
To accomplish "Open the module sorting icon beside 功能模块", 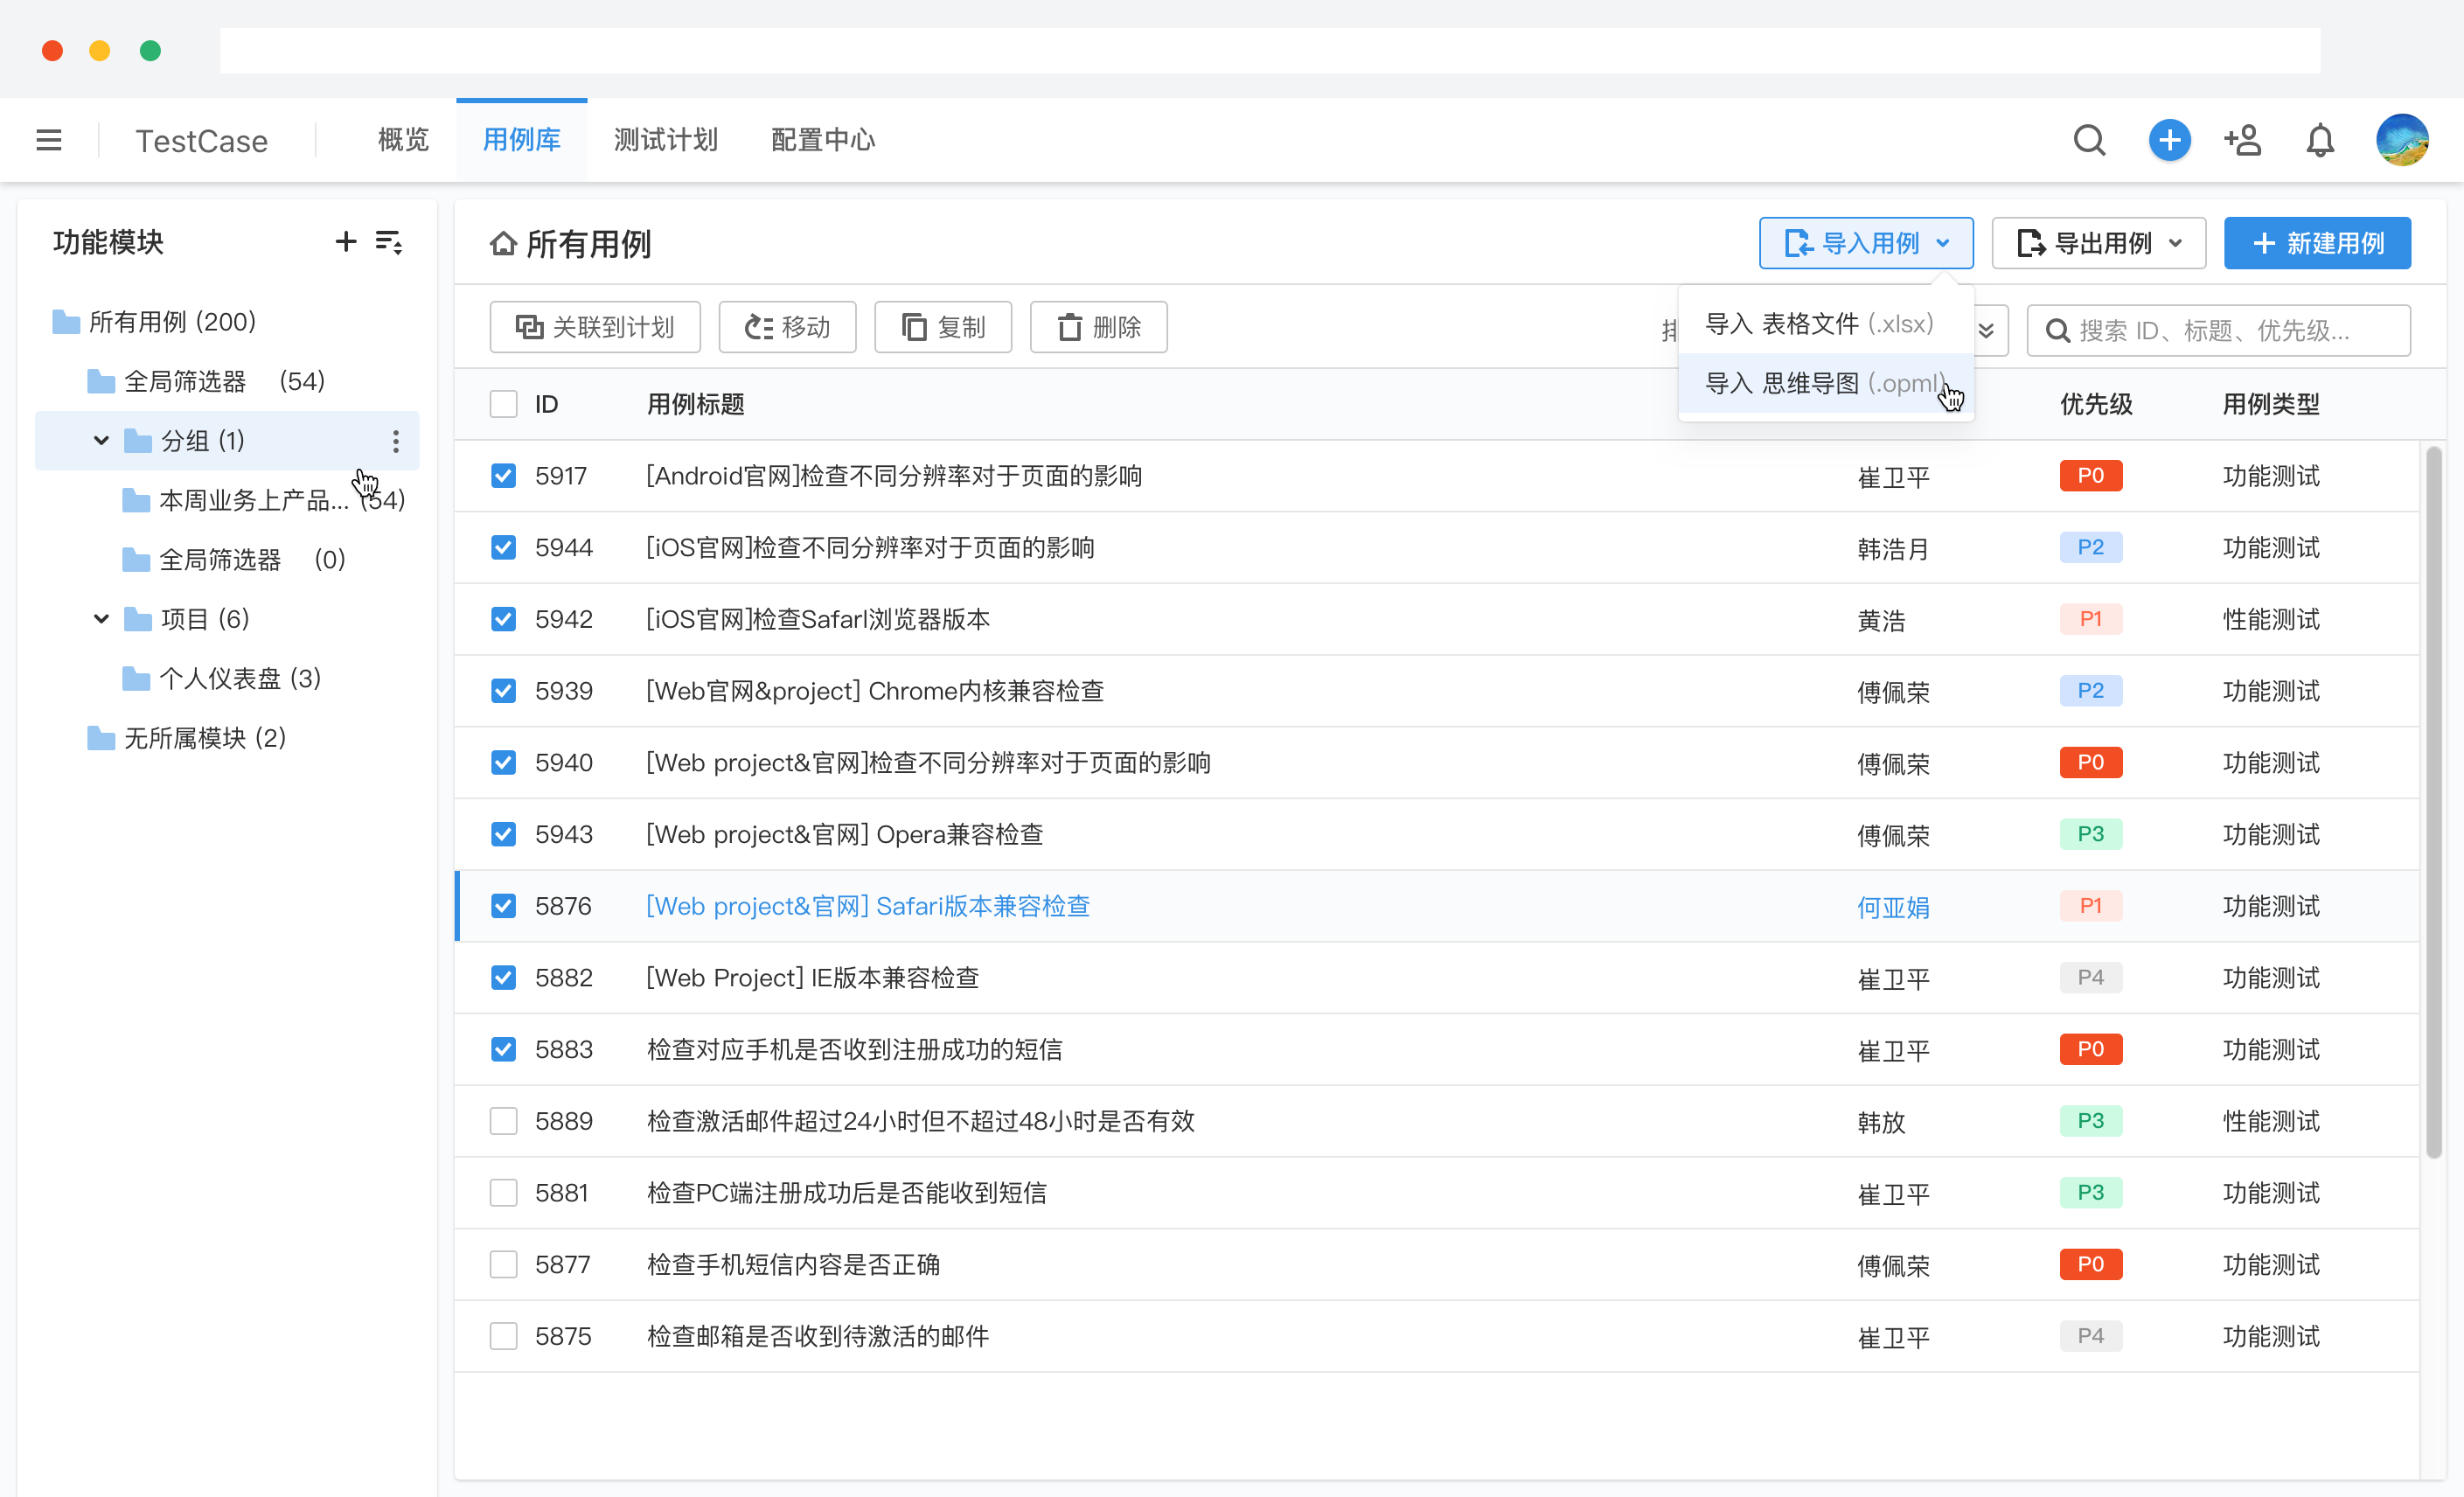I will point(390,241).
